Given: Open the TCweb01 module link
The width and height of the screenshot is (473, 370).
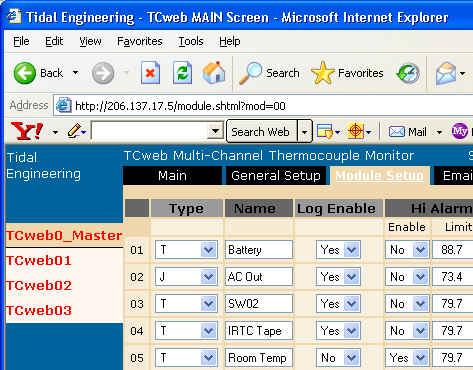Looking at the screenshot, I should (x=39, y=260).
